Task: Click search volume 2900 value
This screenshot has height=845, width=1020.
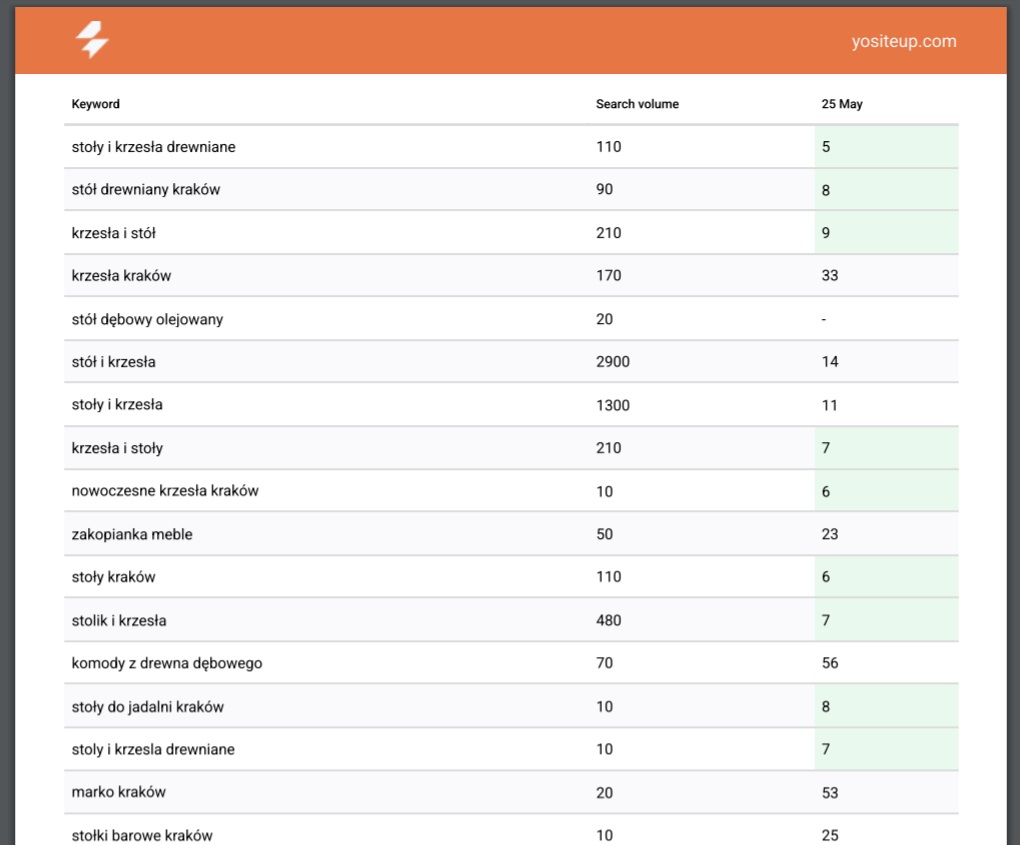Action: click(x=612, y=362)
